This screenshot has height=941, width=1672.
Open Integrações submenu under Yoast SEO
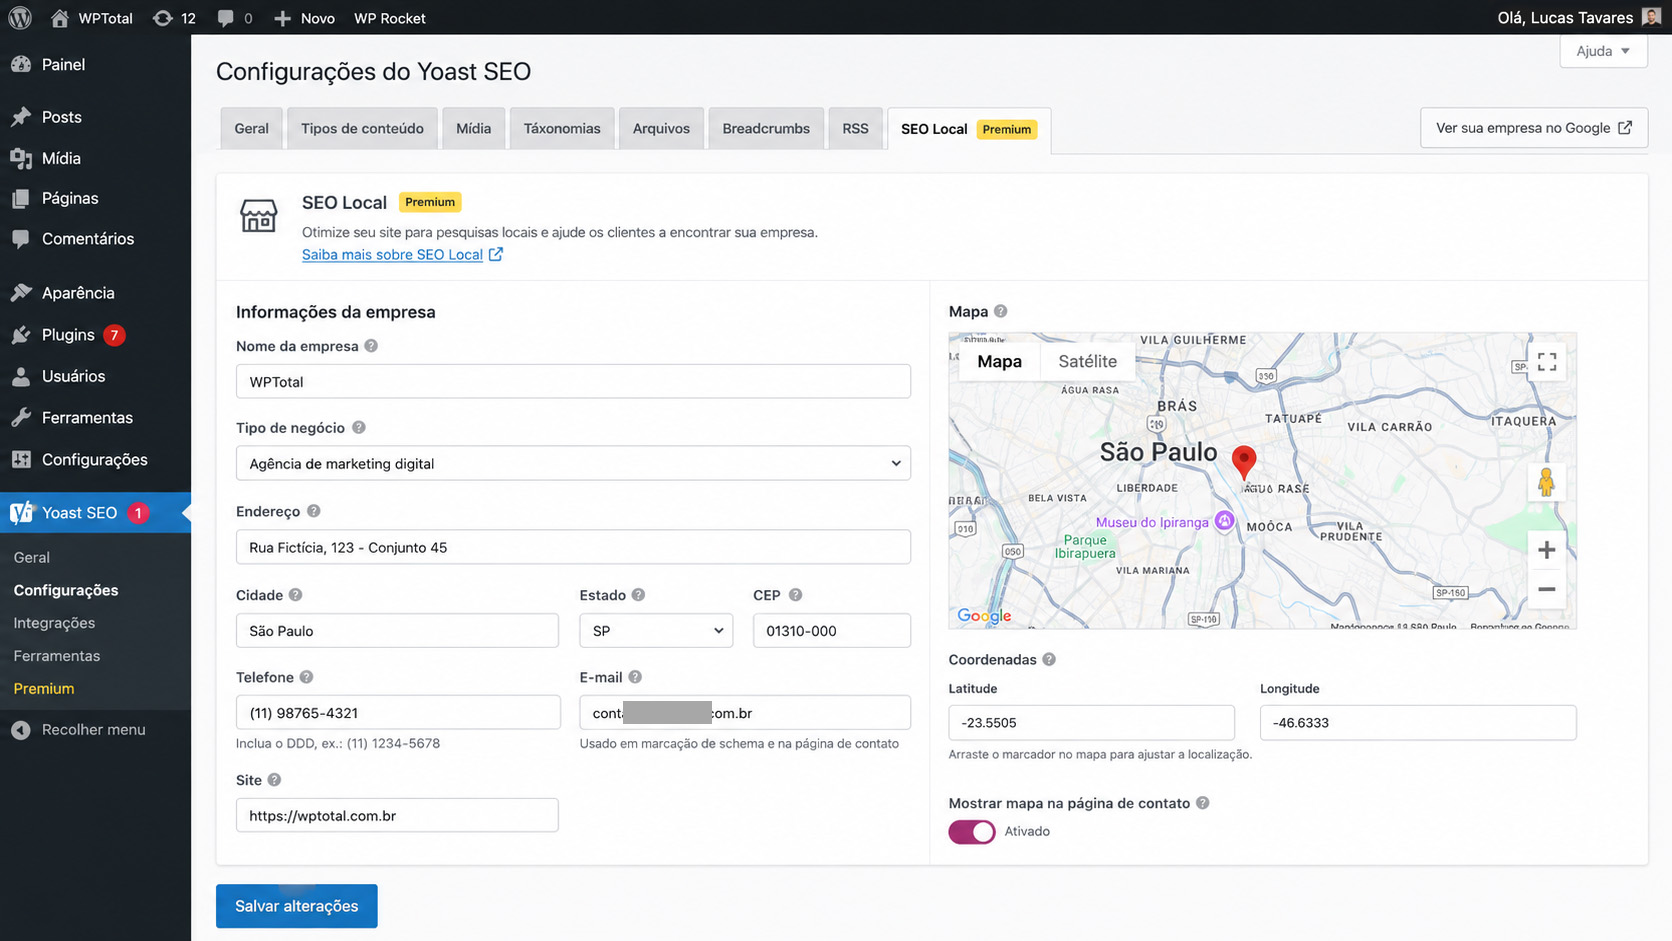point(54,623)
